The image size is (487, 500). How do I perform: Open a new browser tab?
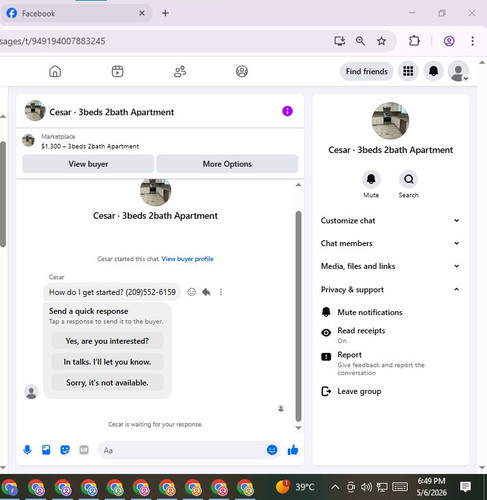pos(165,13)
